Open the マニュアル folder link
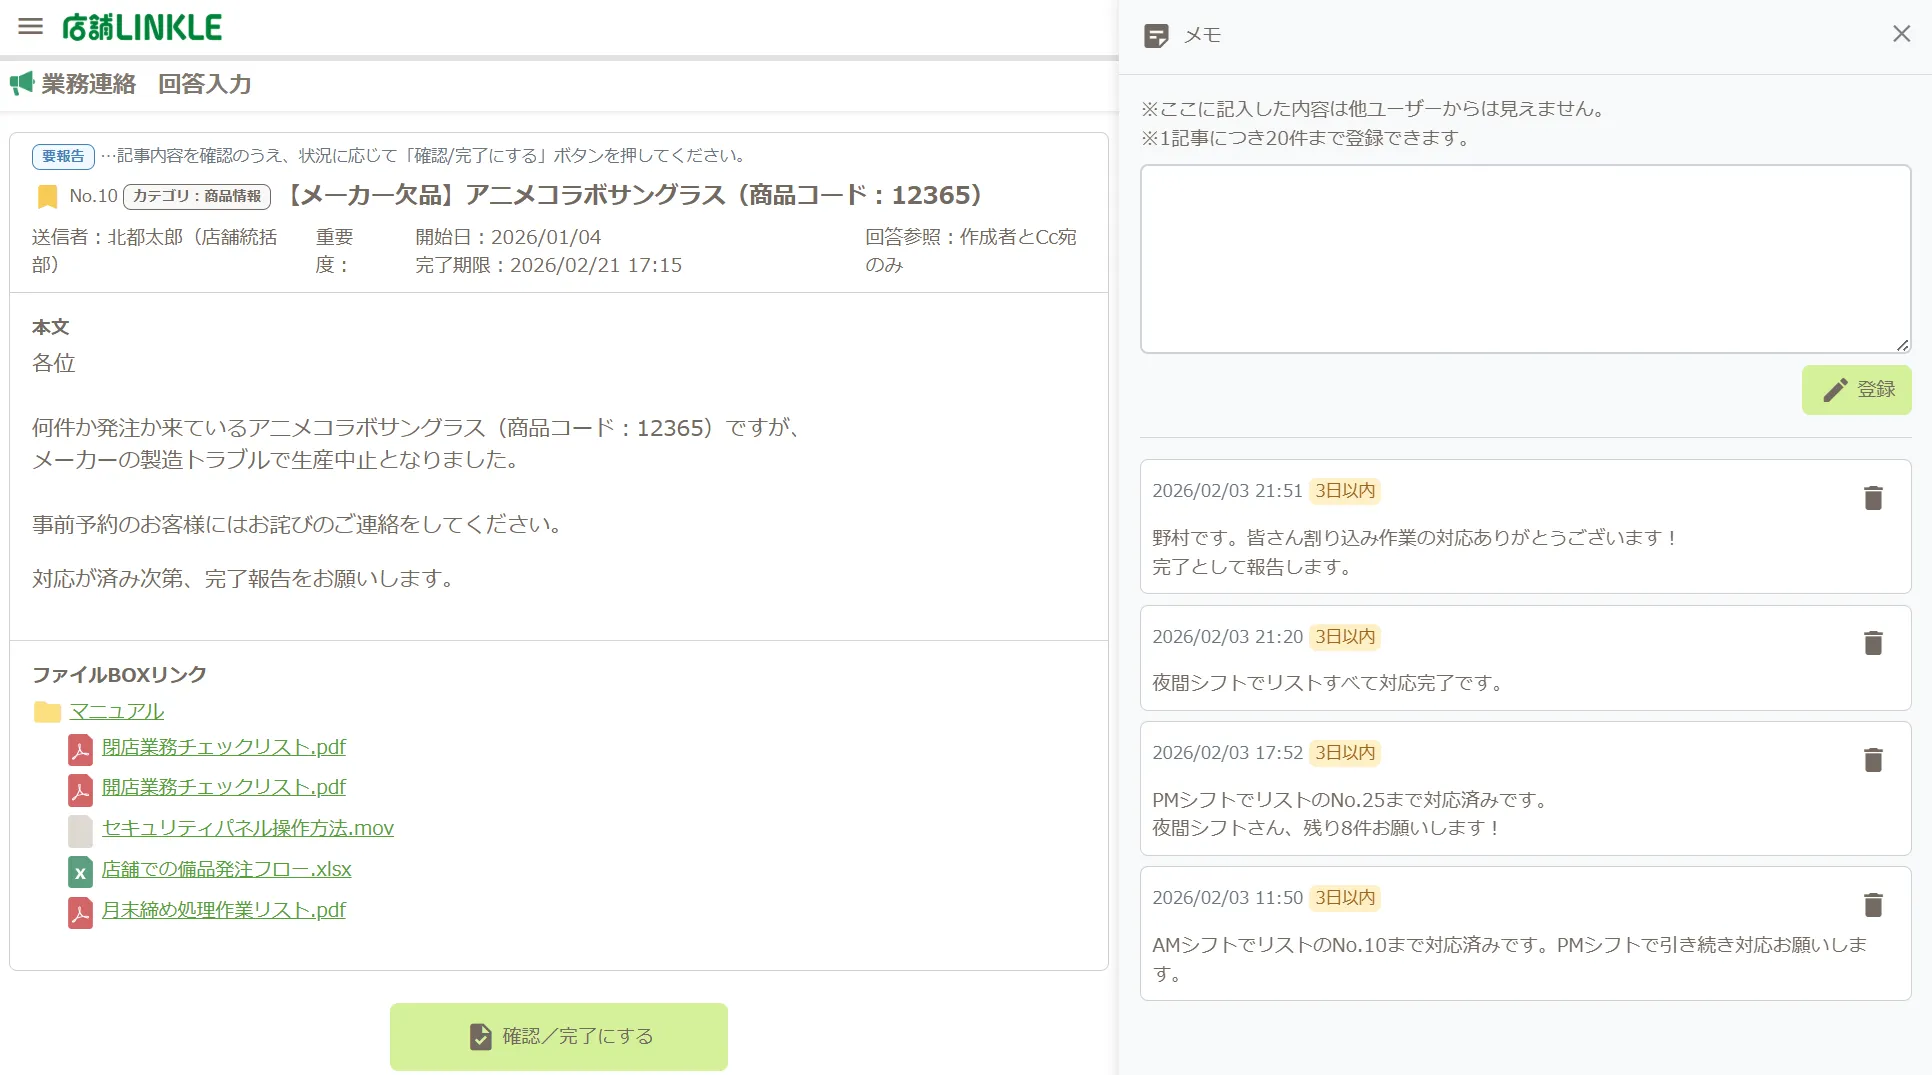 [x=116, y=711]
